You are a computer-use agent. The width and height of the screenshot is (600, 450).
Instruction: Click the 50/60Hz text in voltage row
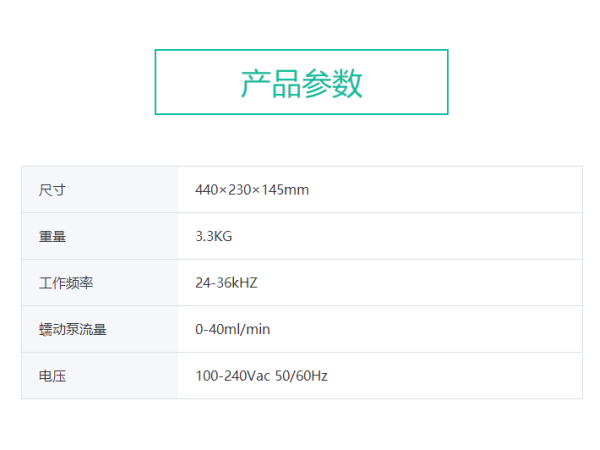point(301,376)
